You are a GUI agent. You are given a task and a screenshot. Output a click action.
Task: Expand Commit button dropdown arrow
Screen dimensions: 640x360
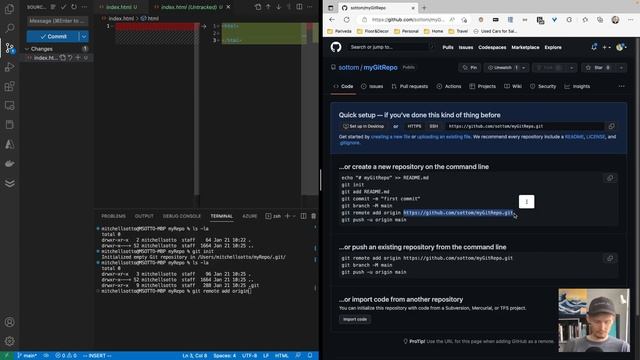[x=84, y=36]
